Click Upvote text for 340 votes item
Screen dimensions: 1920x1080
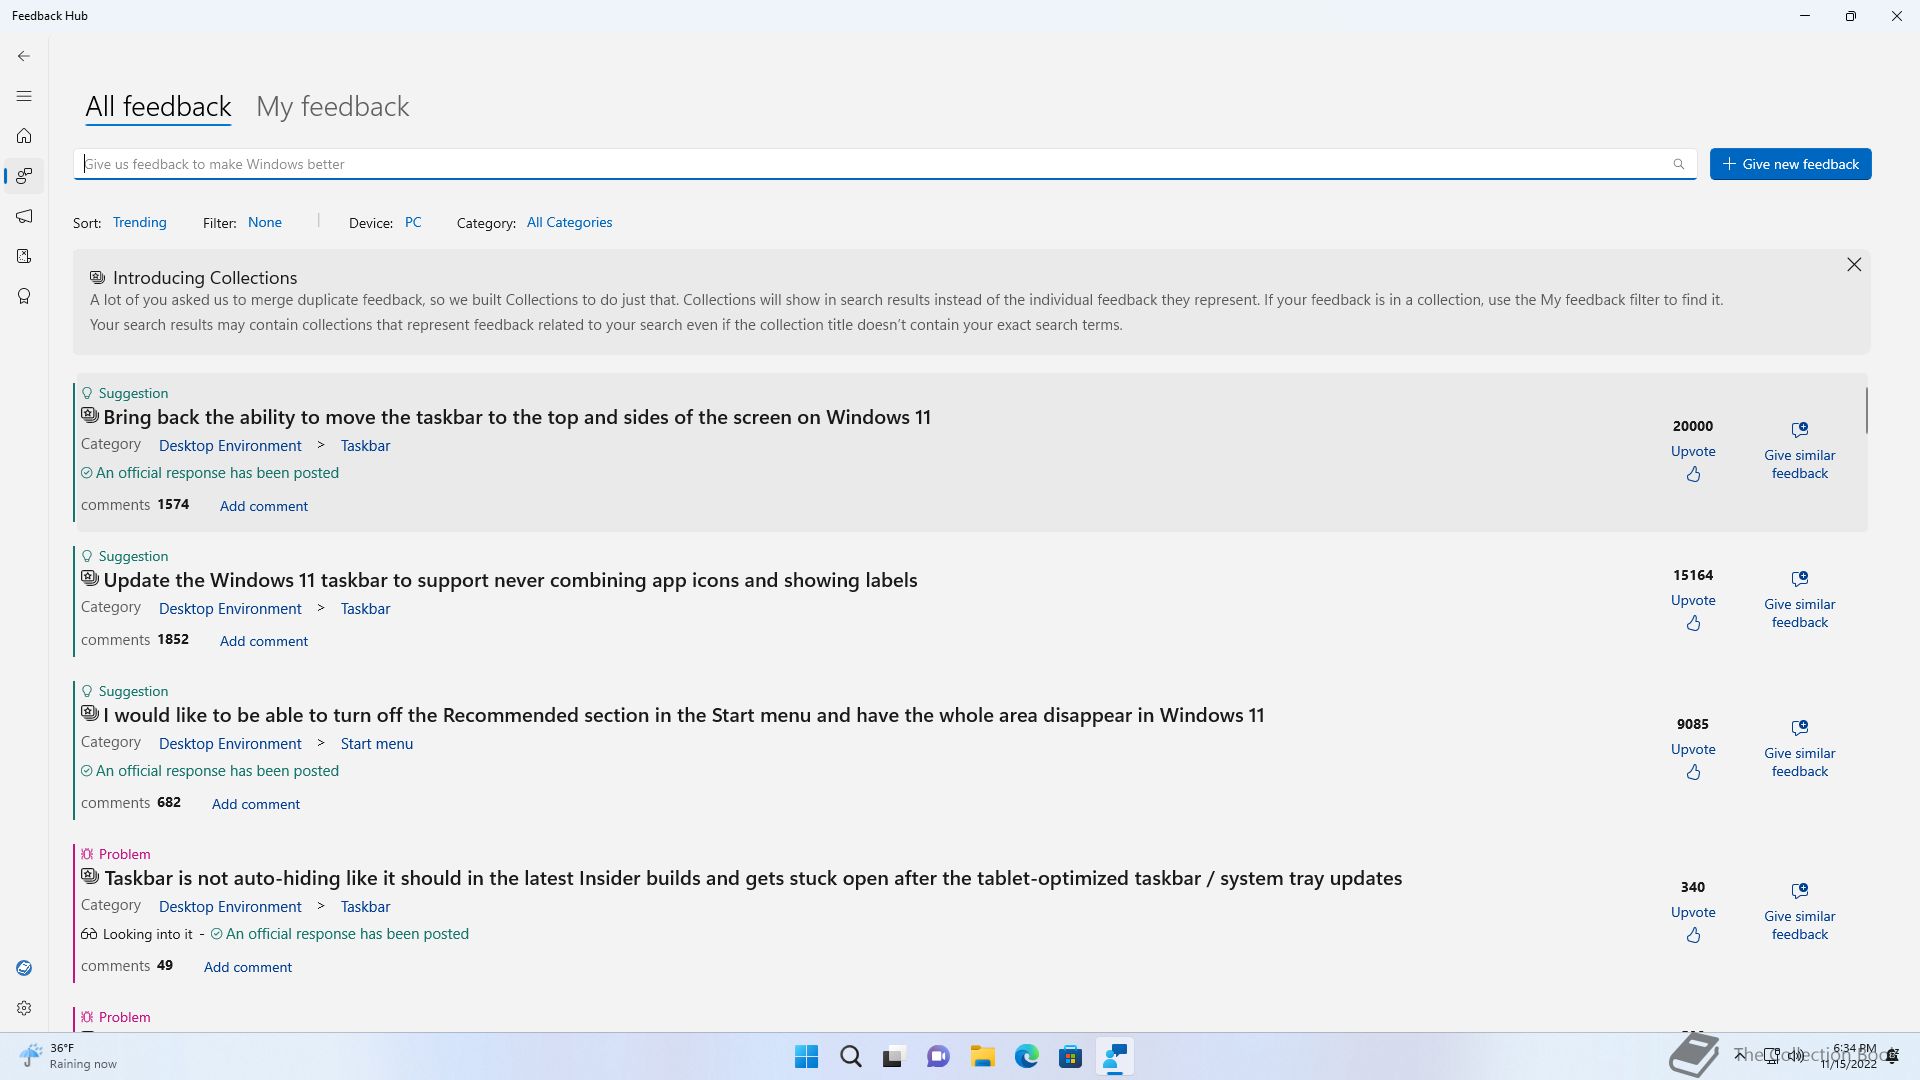pos(1693,912)
